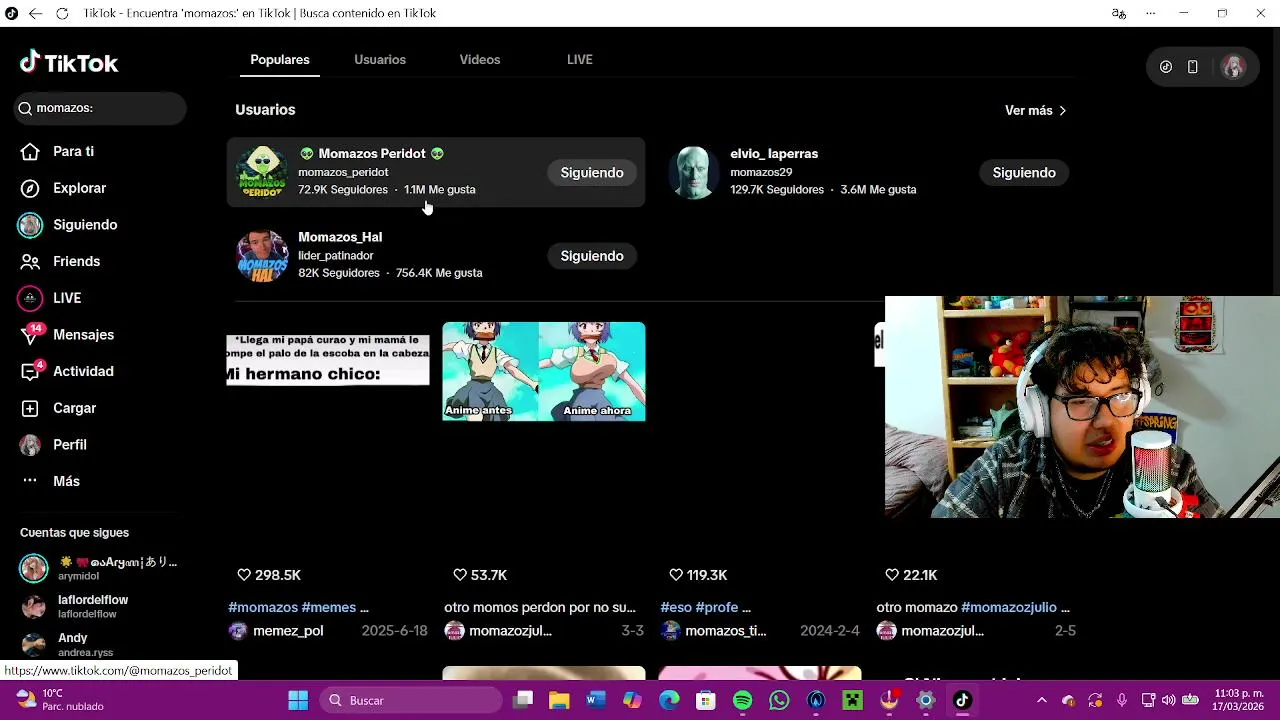The image size is (1280, 720).
Task: Open the Para ti home feed
Action: [x=58, y=151]
